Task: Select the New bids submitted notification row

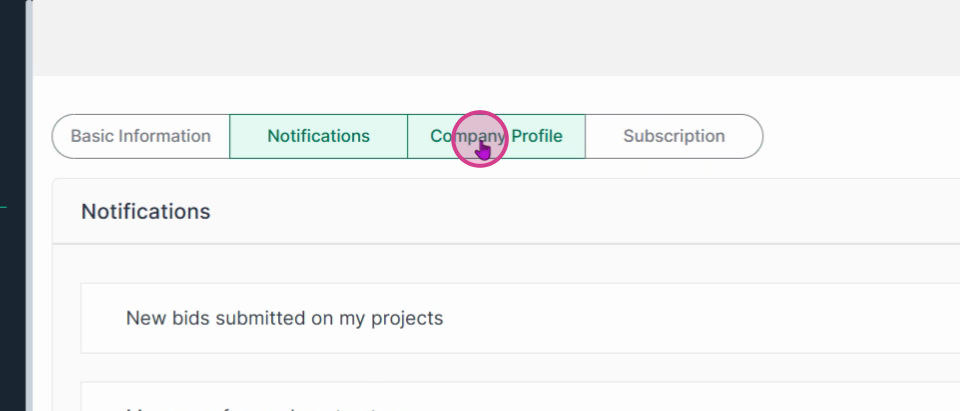Action: [x=520, y=318]
